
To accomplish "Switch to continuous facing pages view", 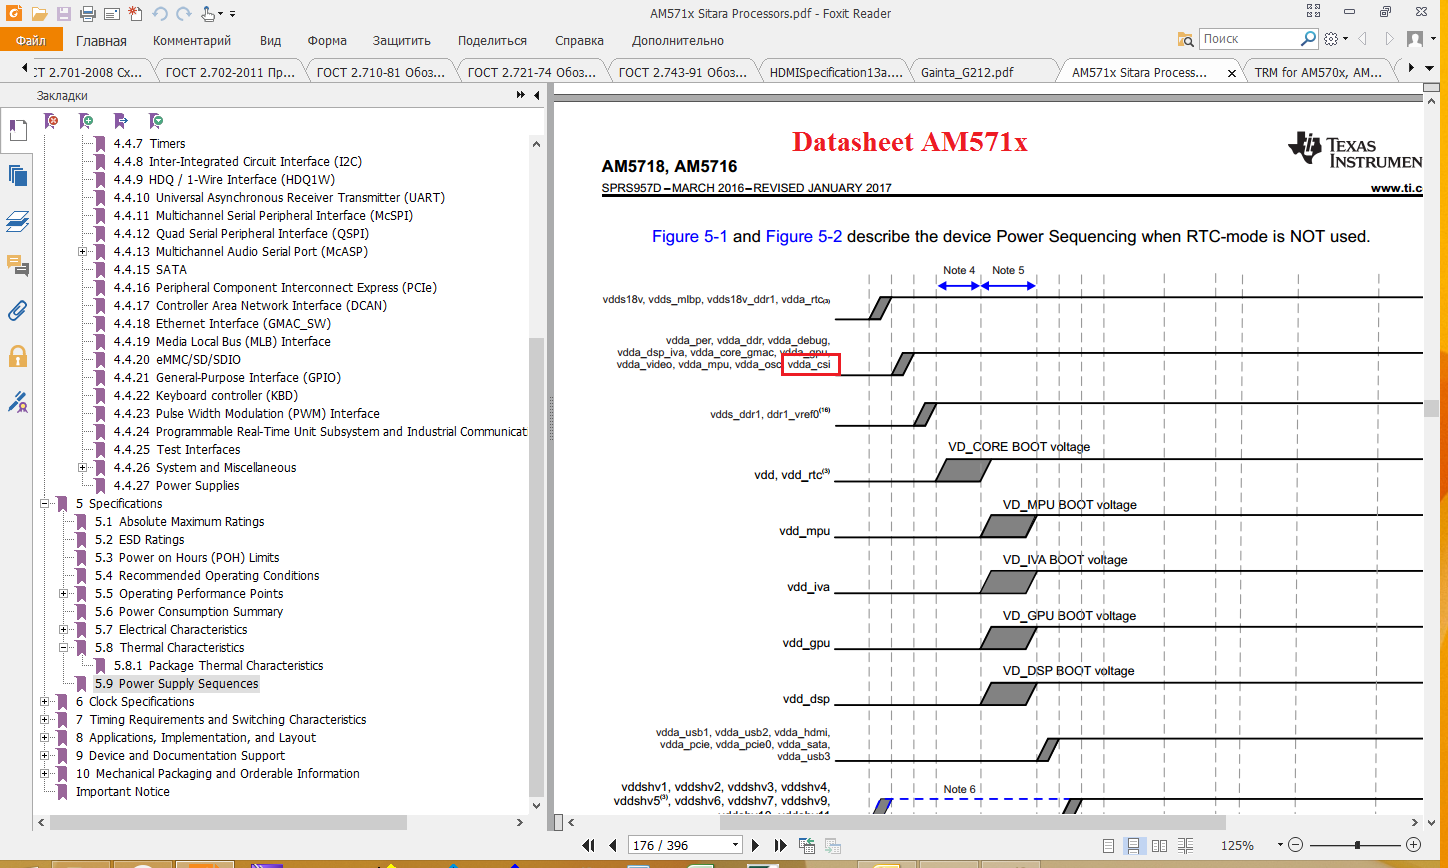I will pyautogui.click(x=1185, y=845).
